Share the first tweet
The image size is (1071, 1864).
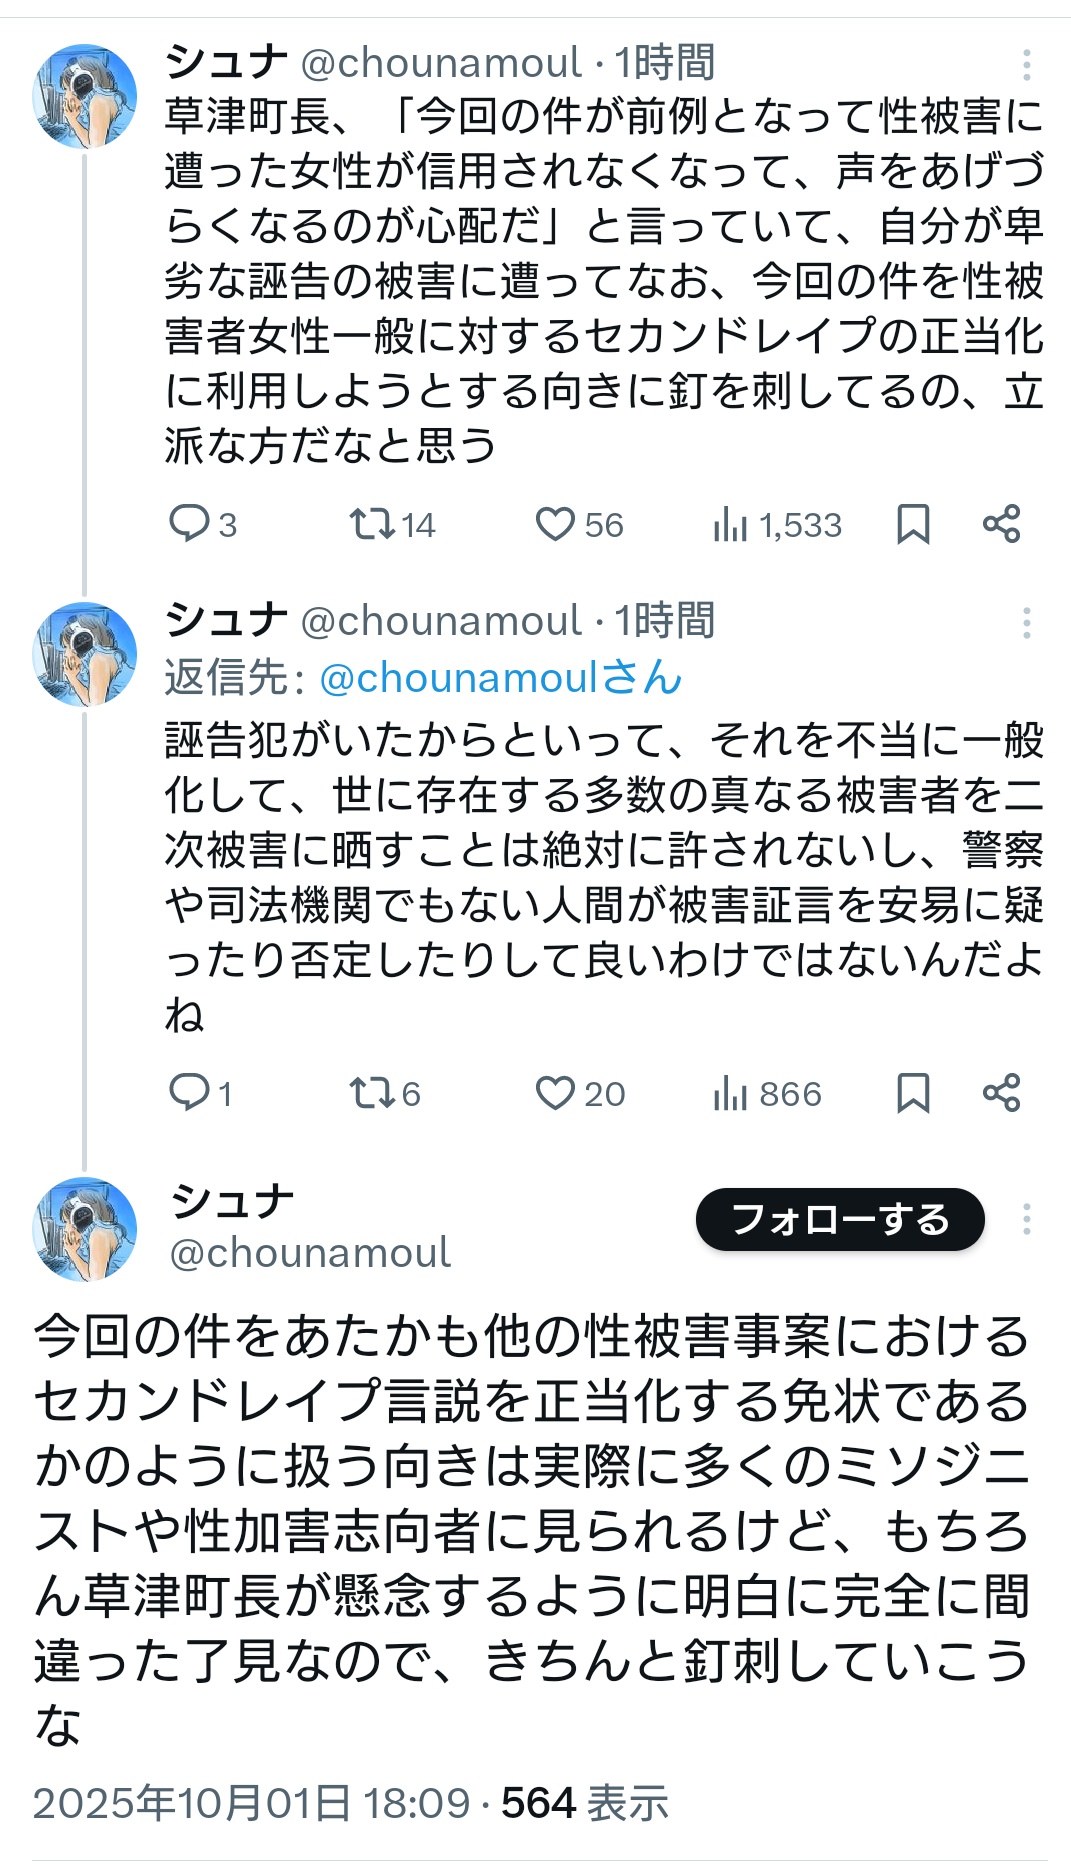pyautogui.click(x=1001, y=523)
